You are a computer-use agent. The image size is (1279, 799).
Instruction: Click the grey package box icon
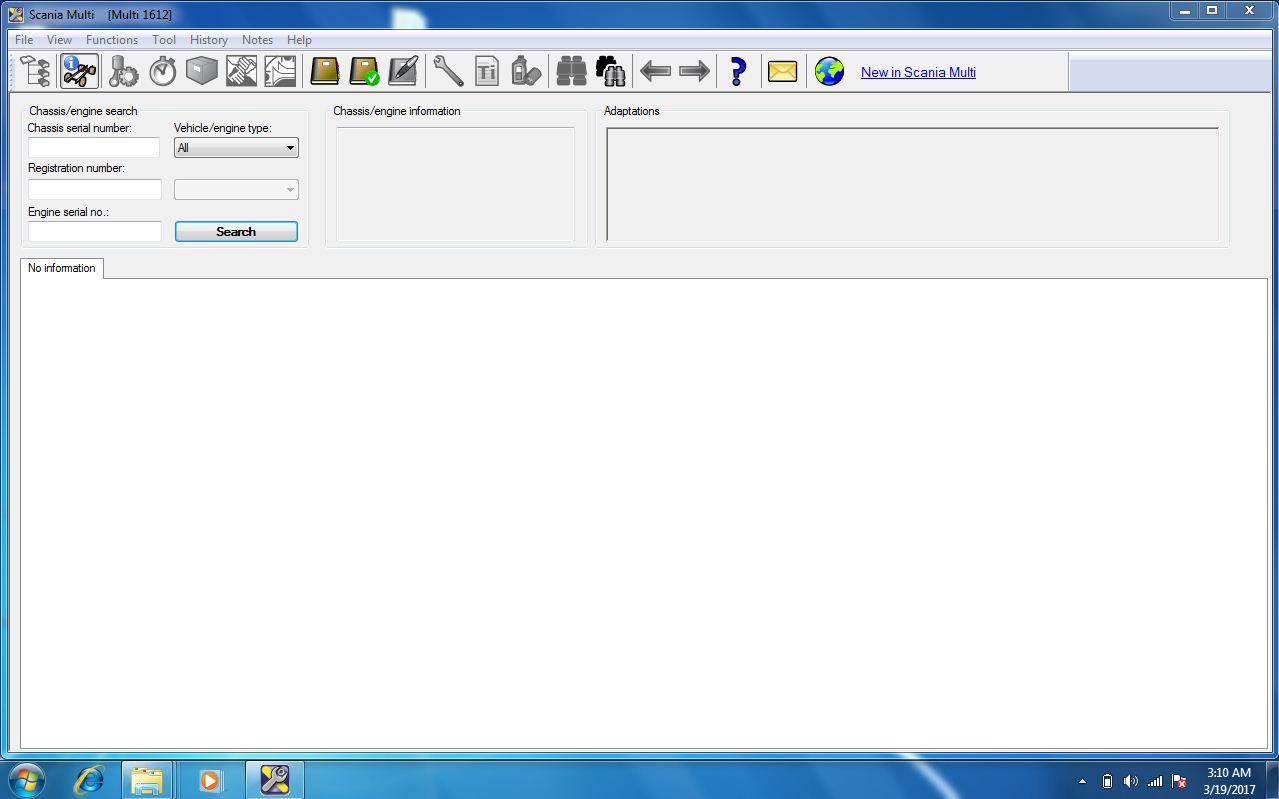click(202, 72)
